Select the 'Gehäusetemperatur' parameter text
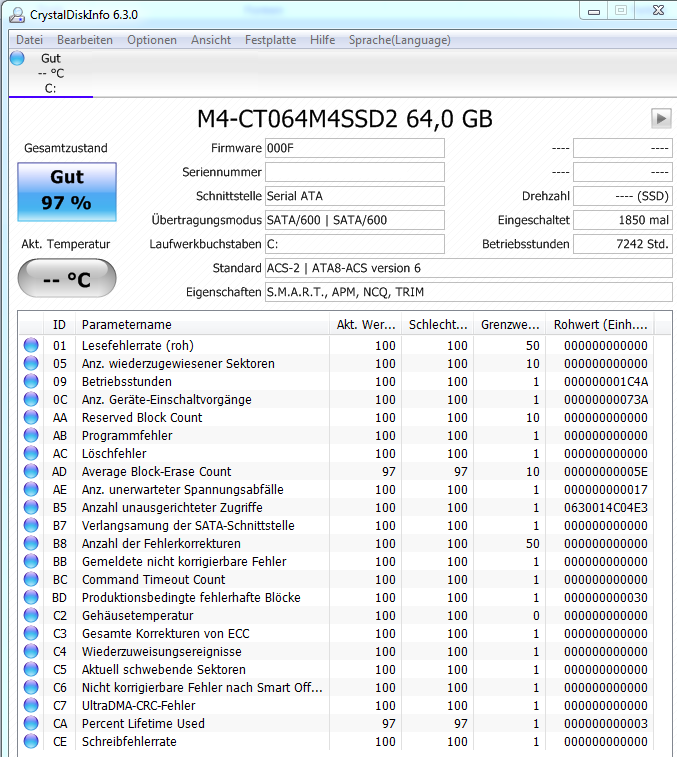Image resolution: width=677 pixels, height=757 pixels. pos(138,615)
